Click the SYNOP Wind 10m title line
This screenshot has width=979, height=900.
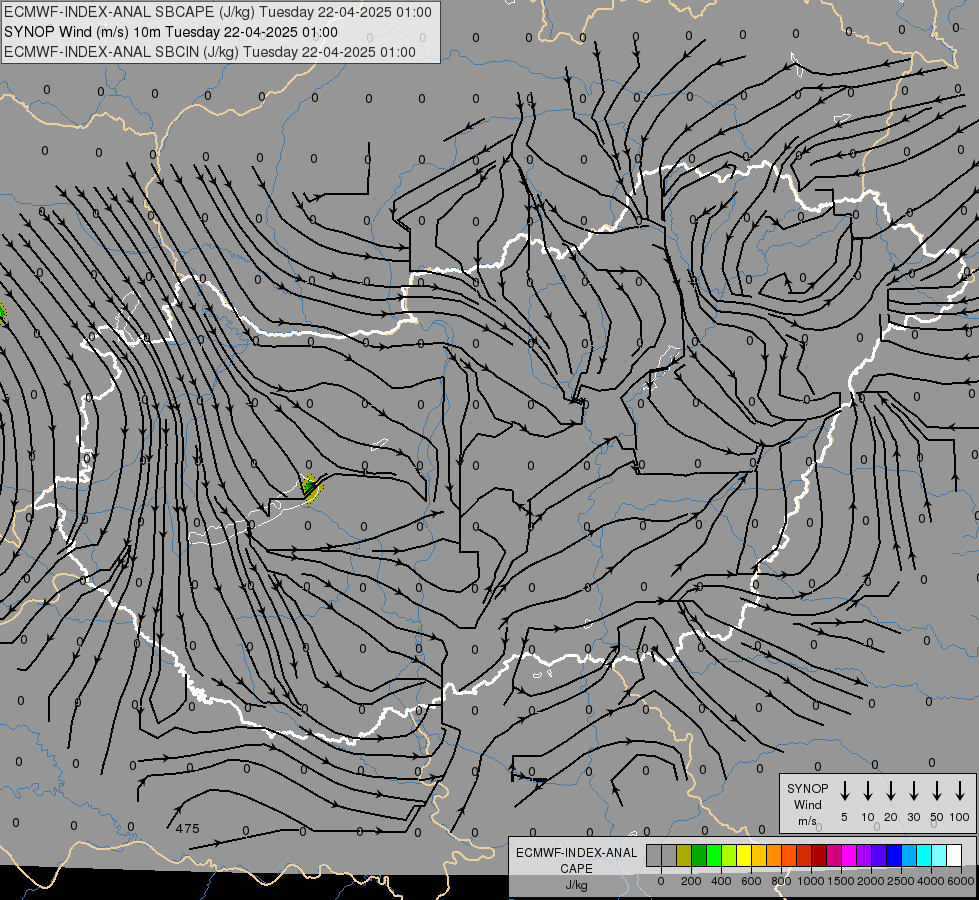(170, 32)
